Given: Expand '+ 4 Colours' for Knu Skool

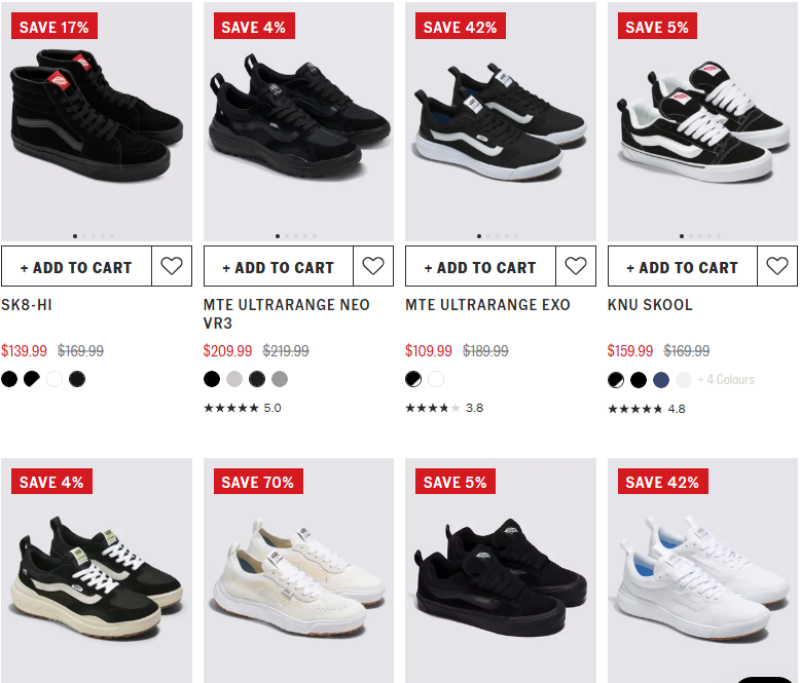Looking at the screenshot, I should tap(726, 380).
